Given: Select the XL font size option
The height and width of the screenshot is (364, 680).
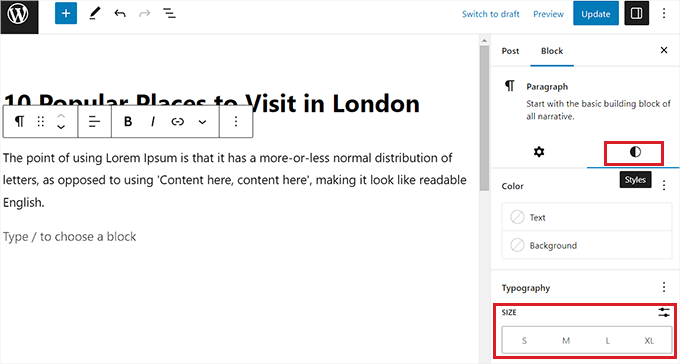Looking at the screenshot, I should pyautogui.click(x=649, y=341).
